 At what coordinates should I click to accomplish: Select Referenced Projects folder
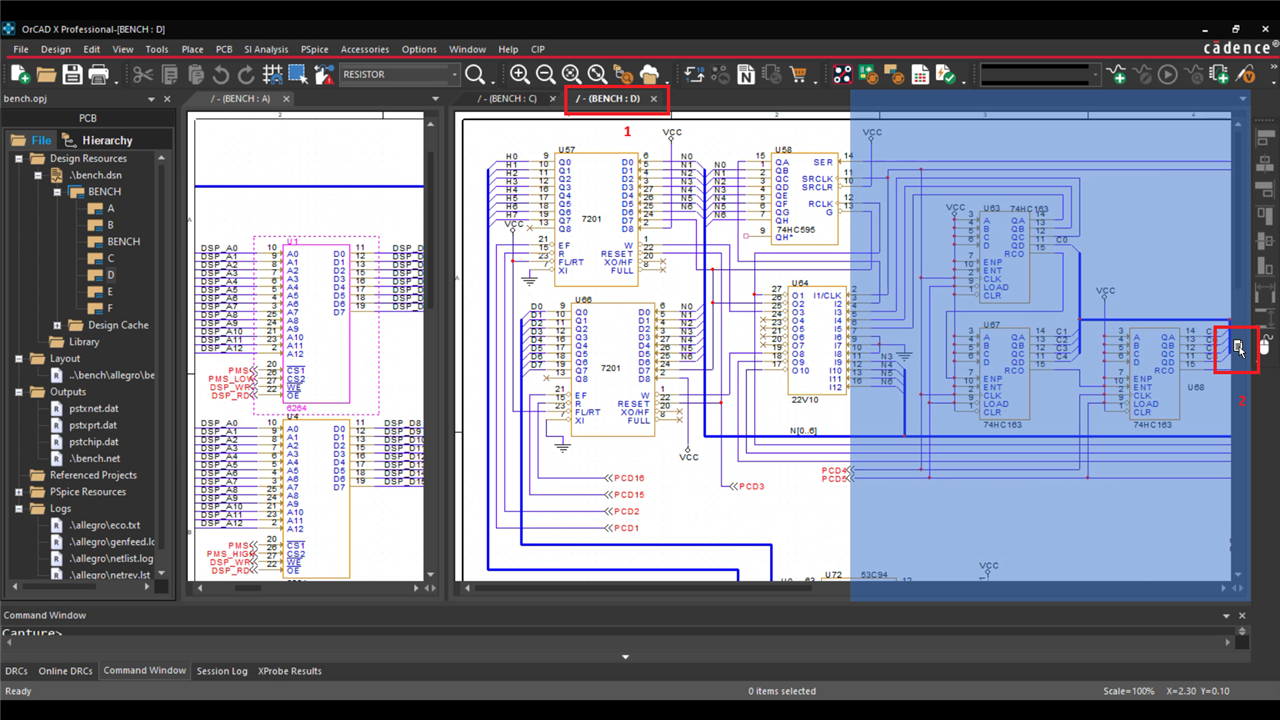pos(93,475)
